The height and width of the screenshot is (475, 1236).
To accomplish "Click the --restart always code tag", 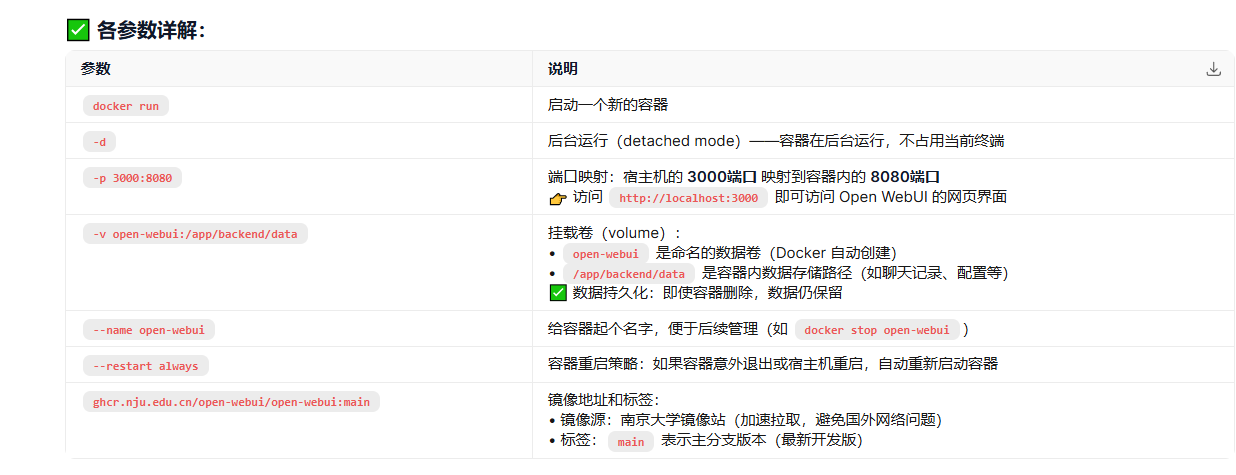I will click(146, 366).
